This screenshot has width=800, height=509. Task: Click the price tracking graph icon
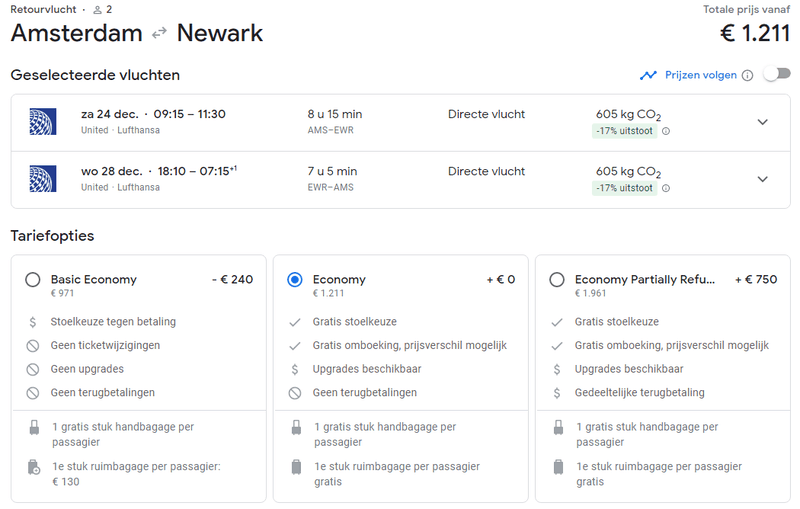[649, 75]
